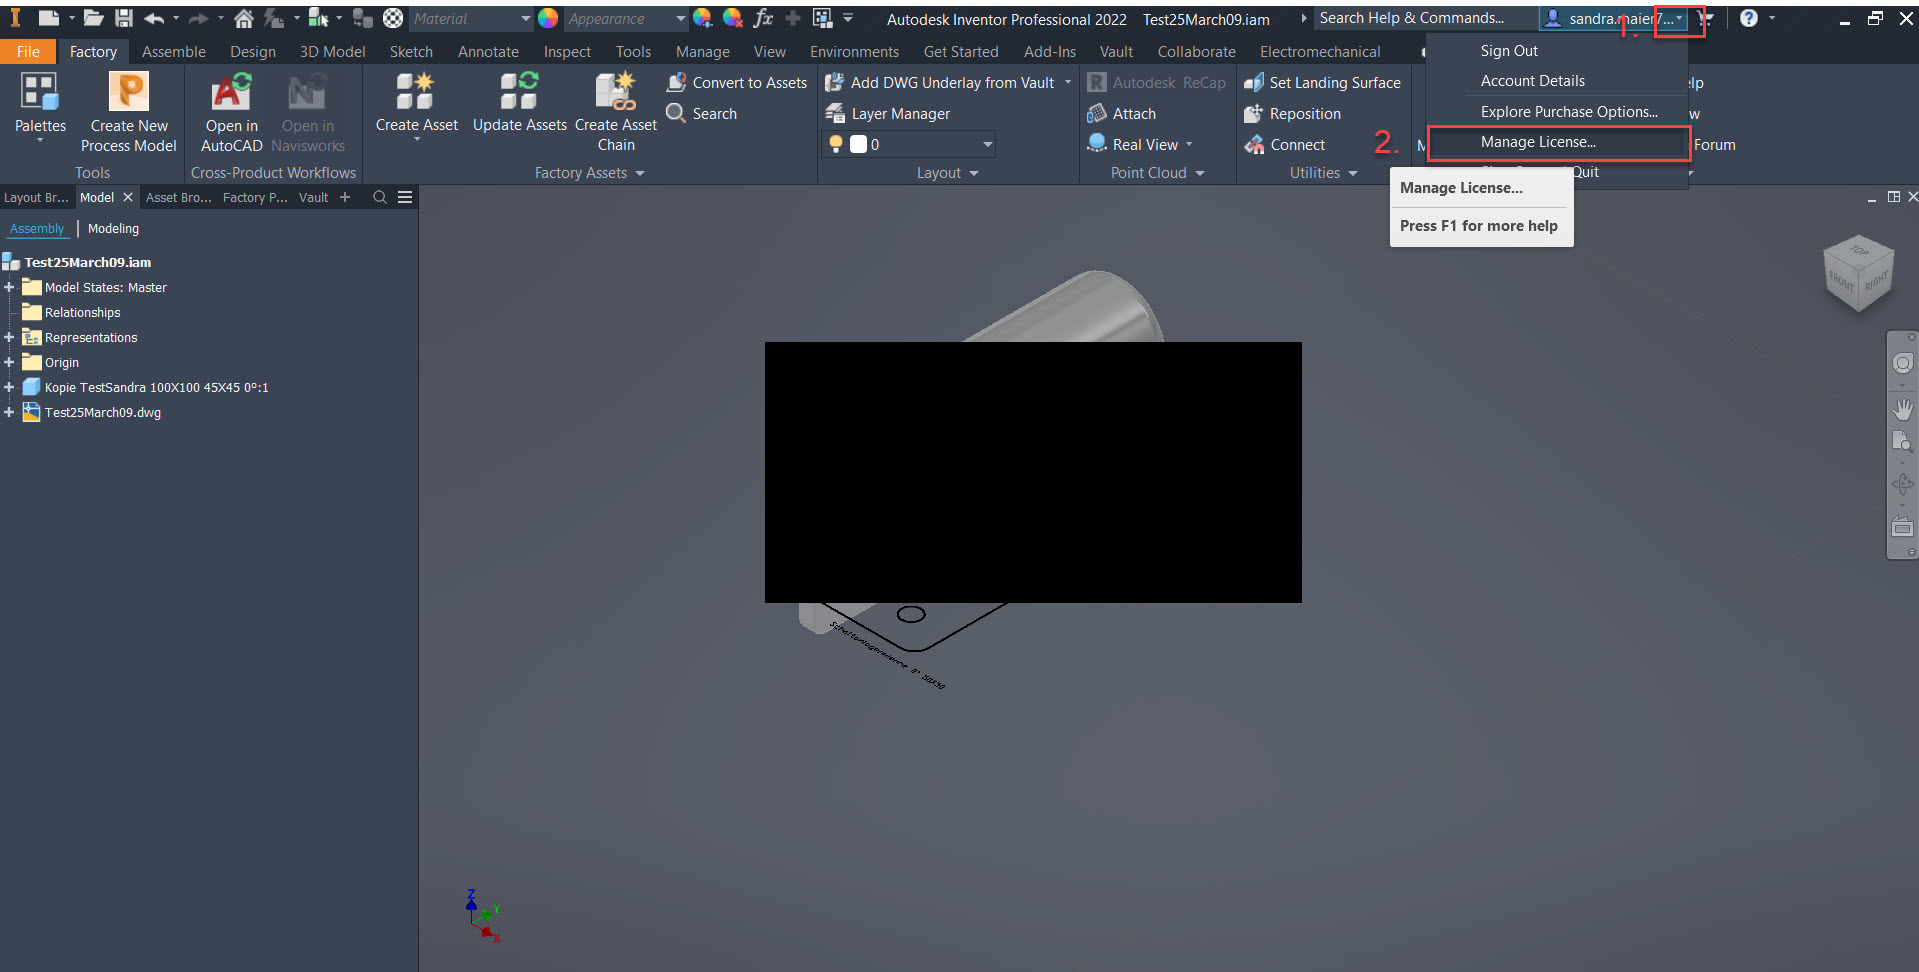This screenshot has height=972, width=1919.
Task: Click Attach point cloud tool
Action: pos(1121,114)
